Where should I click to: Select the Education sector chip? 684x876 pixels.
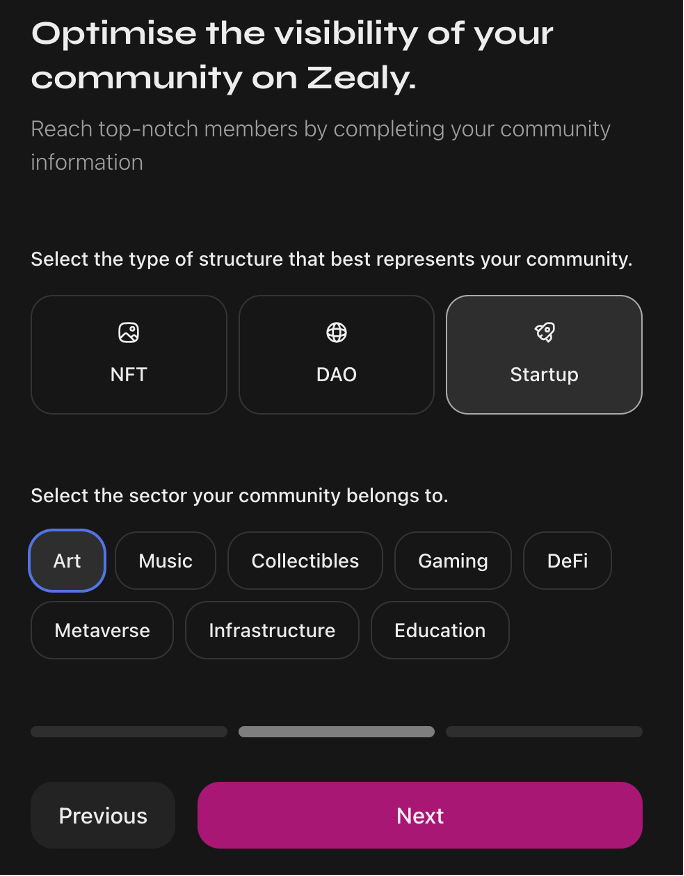click(440, 631)
